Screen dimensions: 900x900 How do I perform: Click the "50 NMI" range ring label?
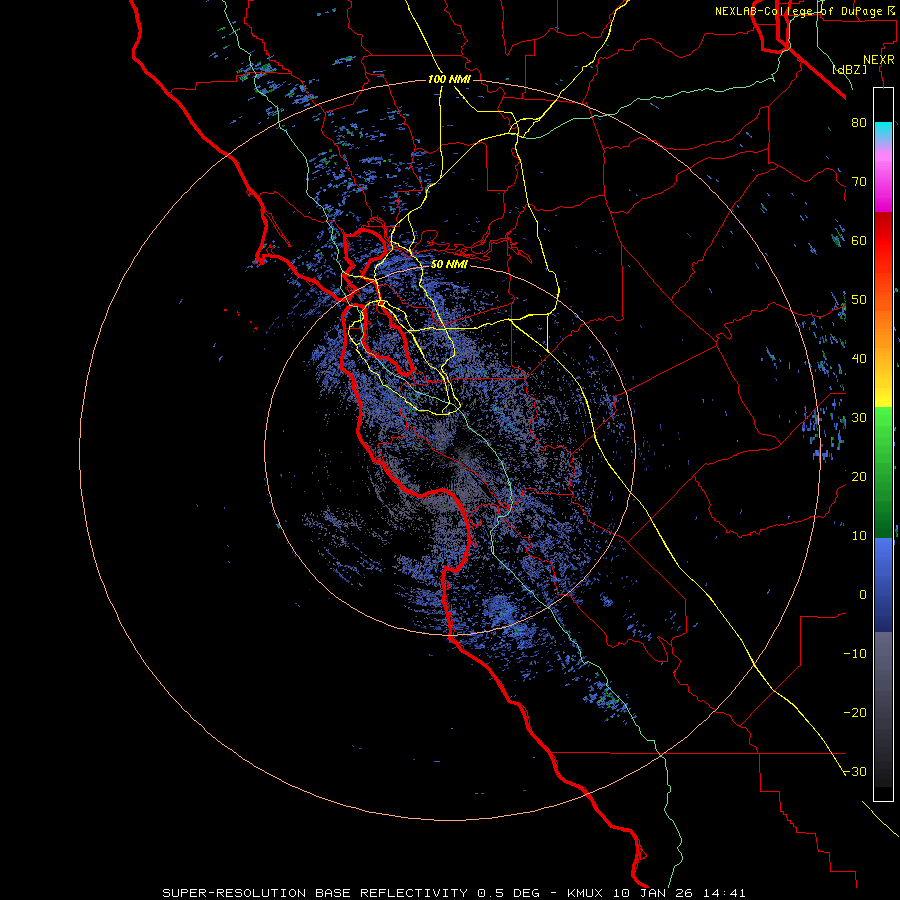449,265
